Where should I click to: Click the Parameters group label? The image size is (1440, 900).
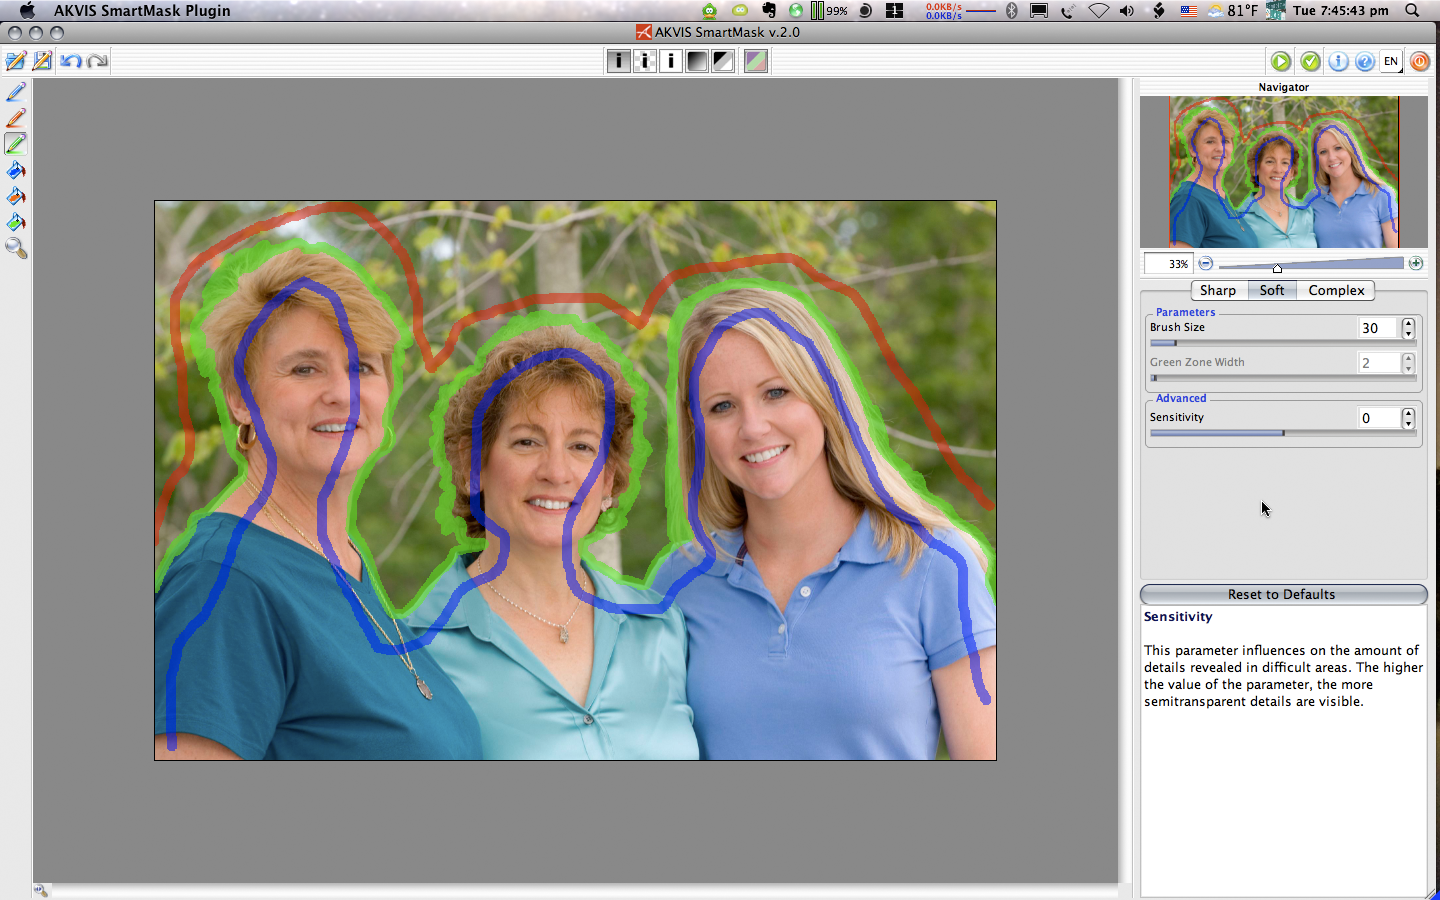[x=1185, y=312]
